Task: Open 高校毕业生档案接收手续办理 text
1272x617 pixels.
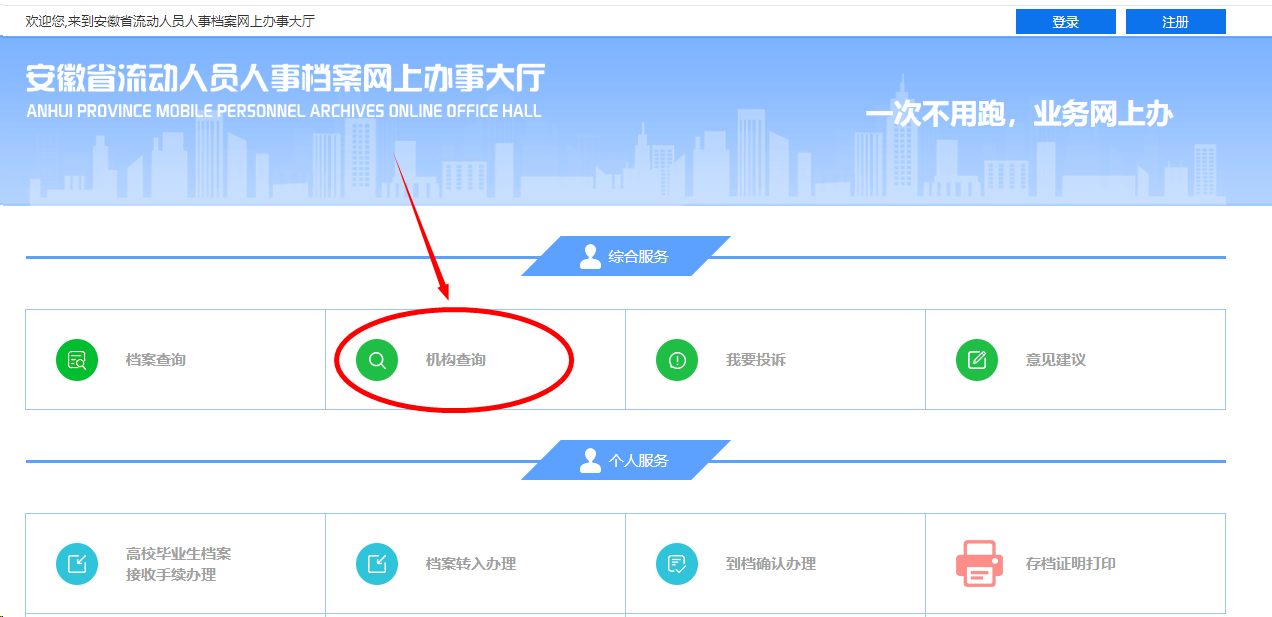Action: tap(179, 564)
